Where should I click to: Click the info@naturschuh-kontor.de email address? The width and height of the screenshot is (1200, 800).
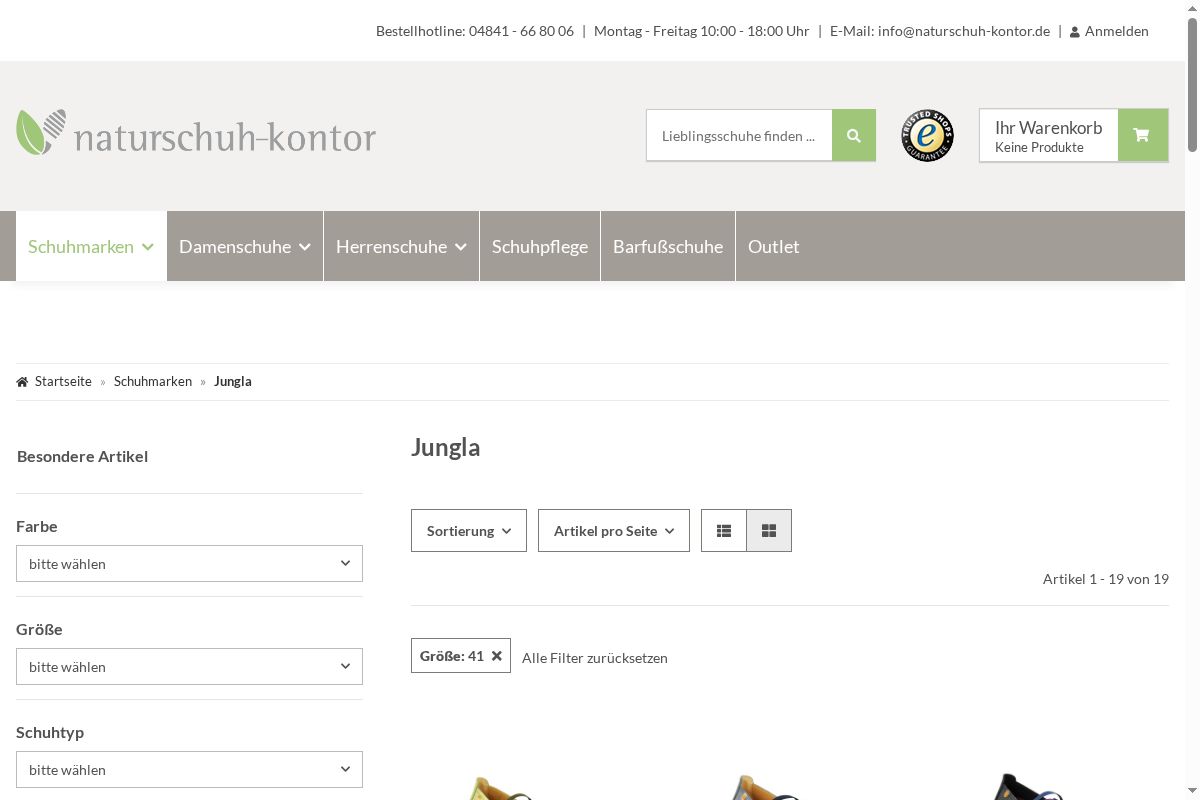[964, 31]
